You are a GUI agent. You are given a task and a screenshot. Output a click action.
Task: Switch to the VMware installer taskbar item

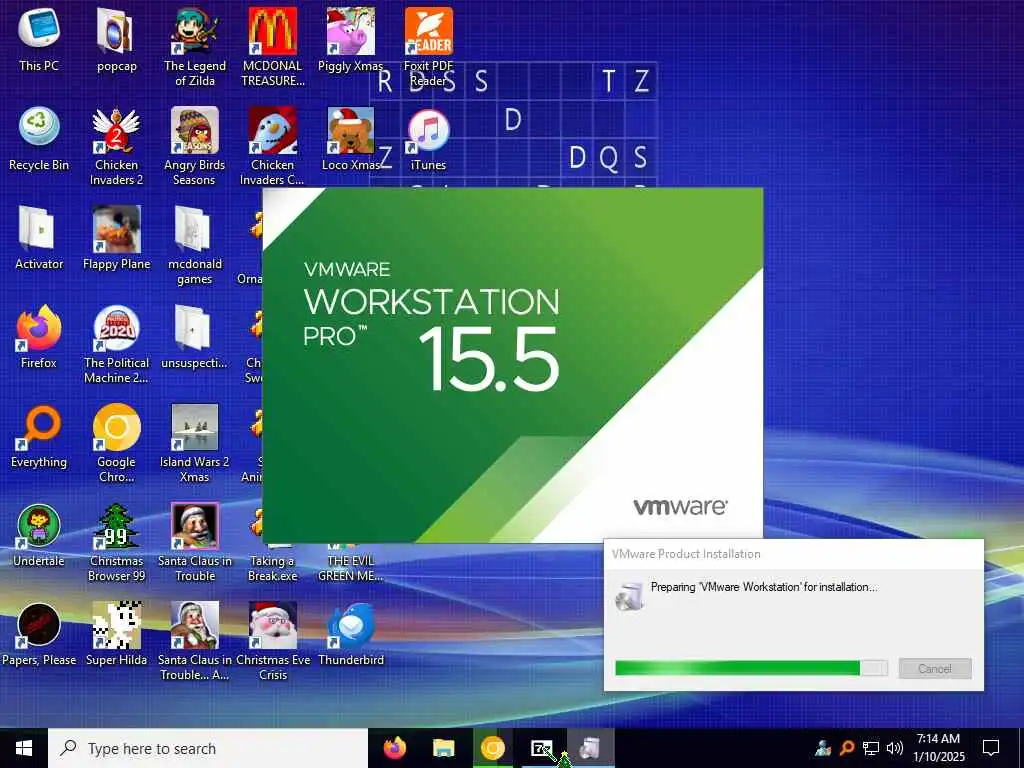coord(590,748)
